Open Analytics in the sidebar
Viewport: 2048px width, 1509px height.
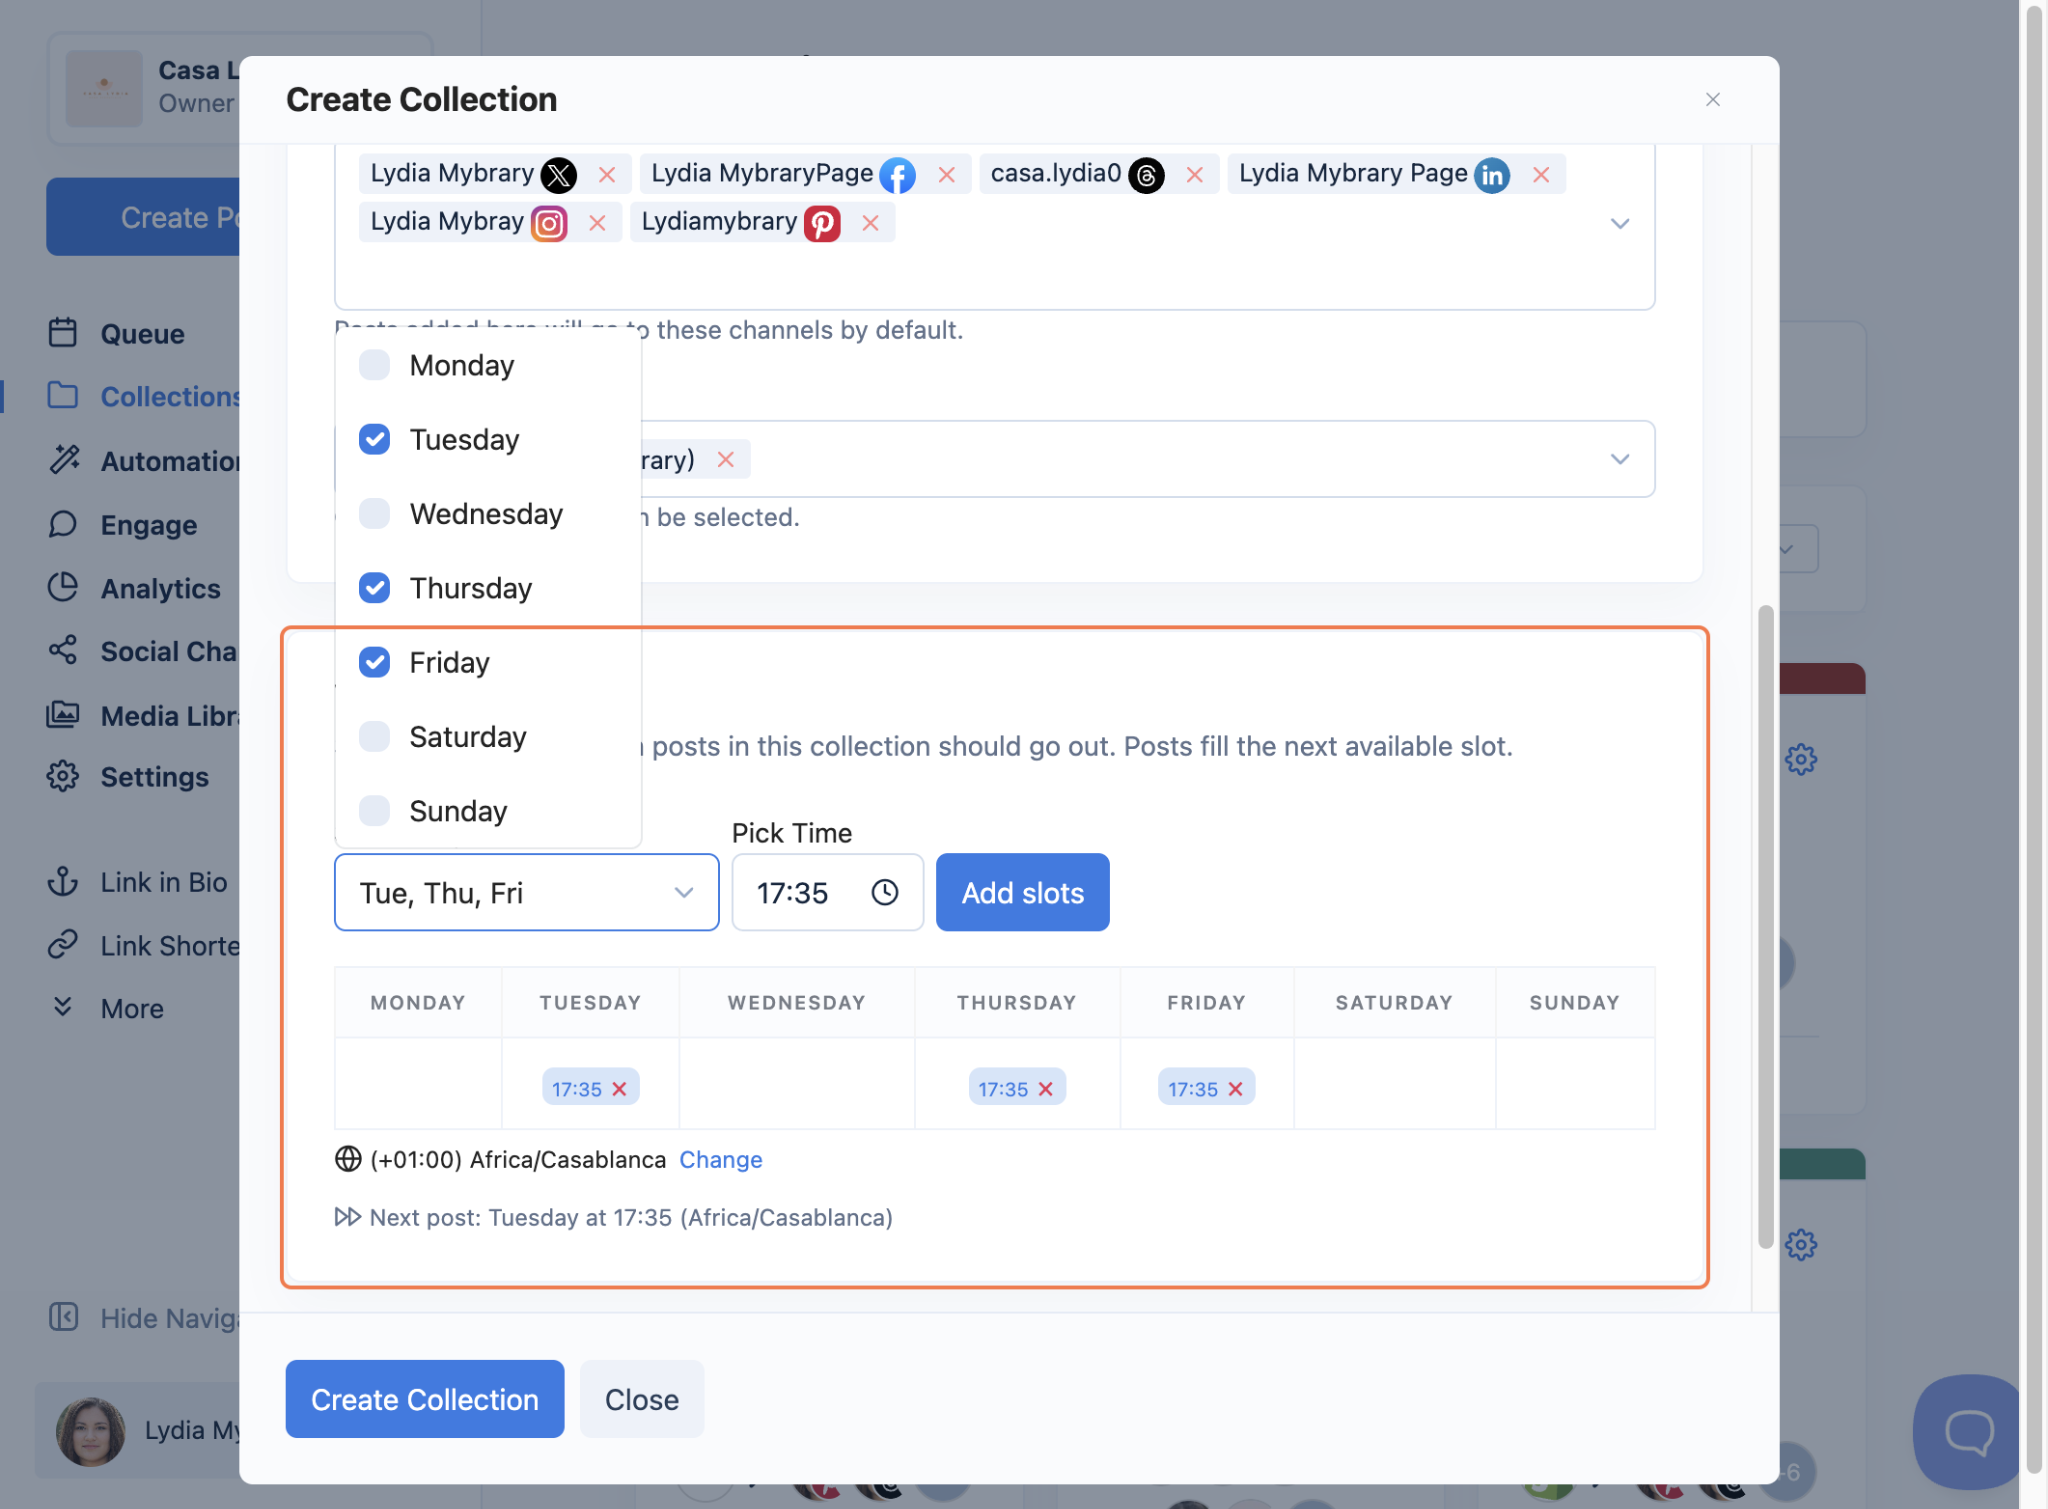click(x=160, y=589)
